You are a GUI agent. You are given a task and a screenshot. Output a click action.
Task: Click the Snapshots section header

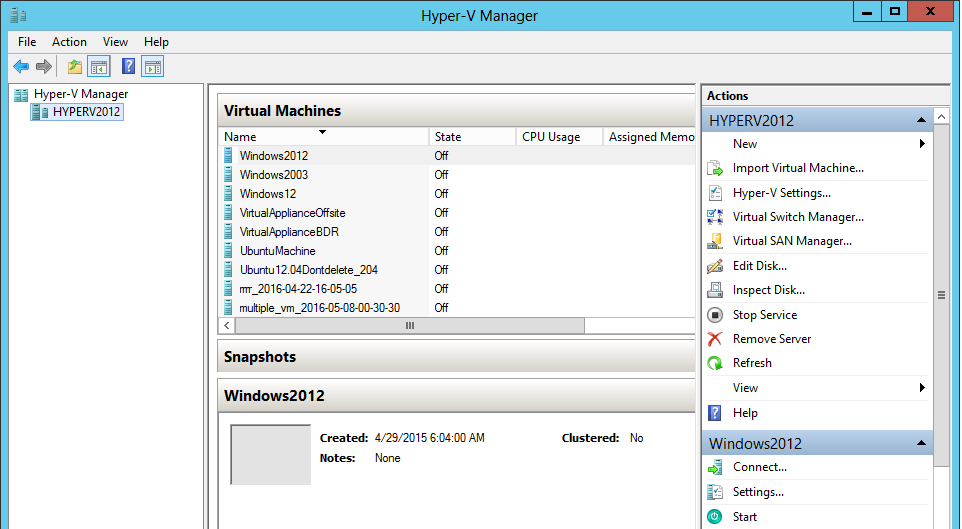[x=457, y=357]
